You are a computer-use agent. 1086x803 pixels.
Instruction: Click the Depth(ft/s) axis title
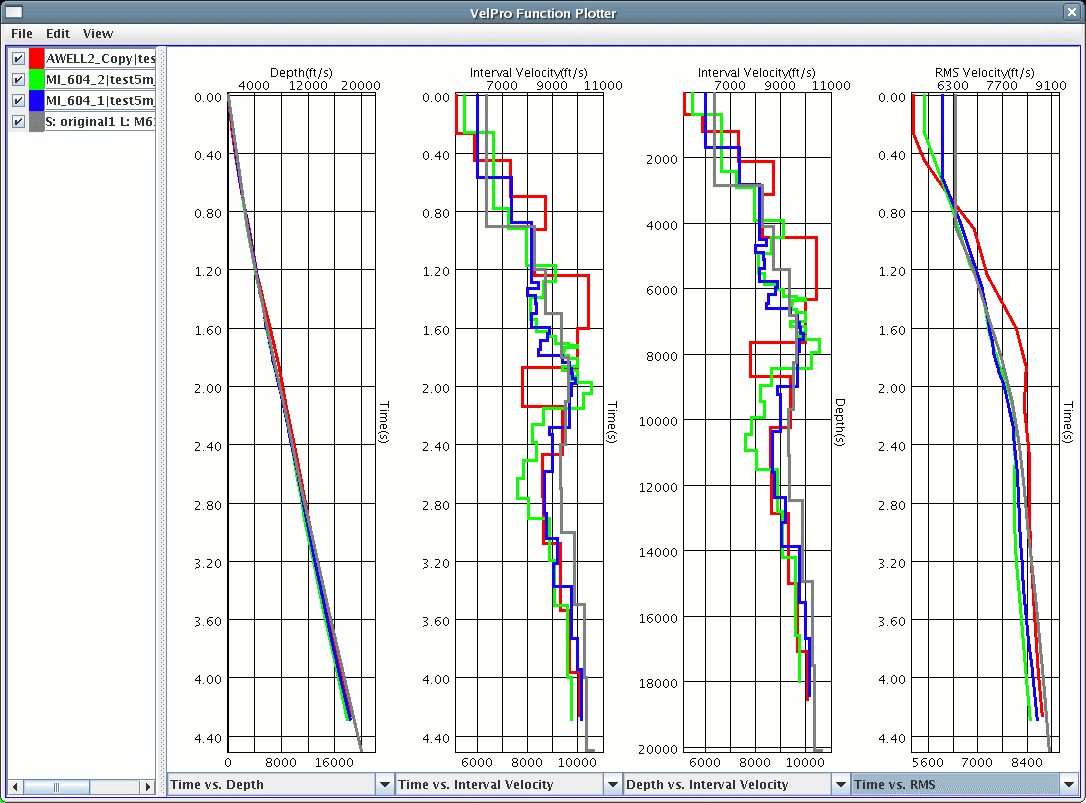pyautogui.click(x=301, y=72)
